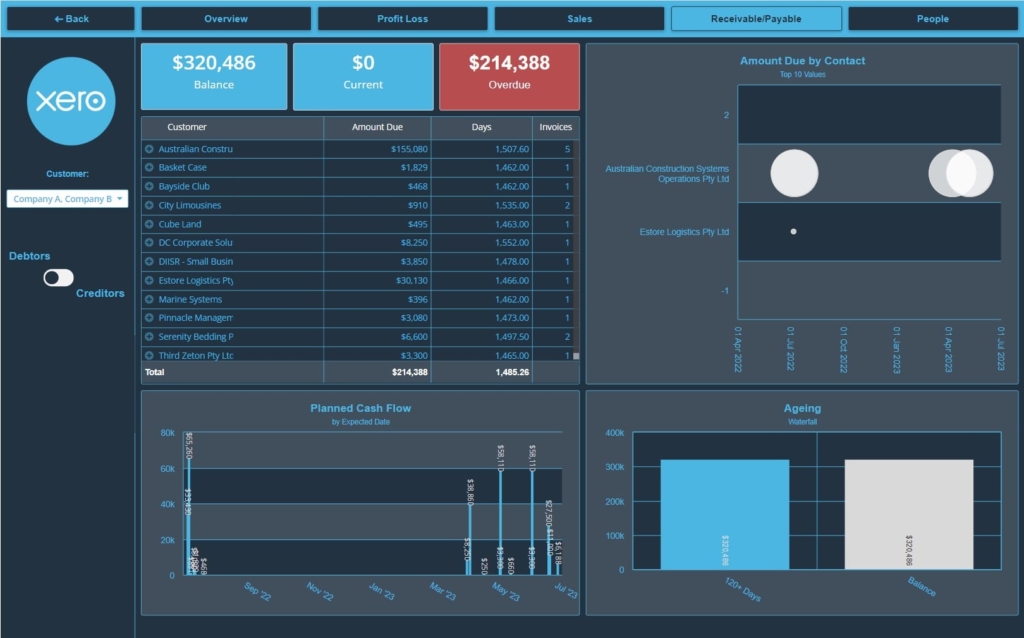The image size is (1024, 638).
Task: Click the Estore Logistics Pty Ltd axis label
Action: [x=684, y=232]
